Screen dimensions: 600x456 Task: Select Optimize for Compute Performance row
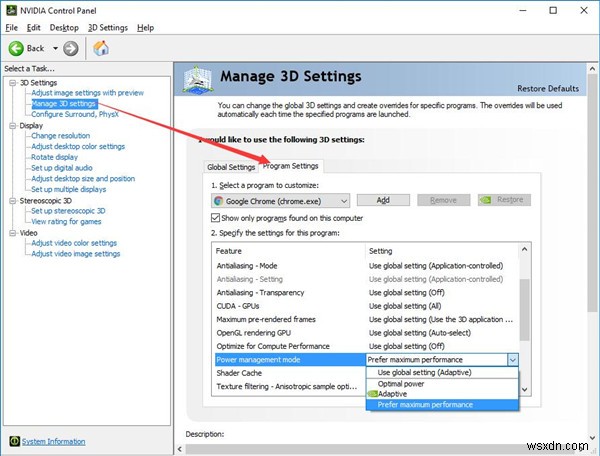(367, 346)
